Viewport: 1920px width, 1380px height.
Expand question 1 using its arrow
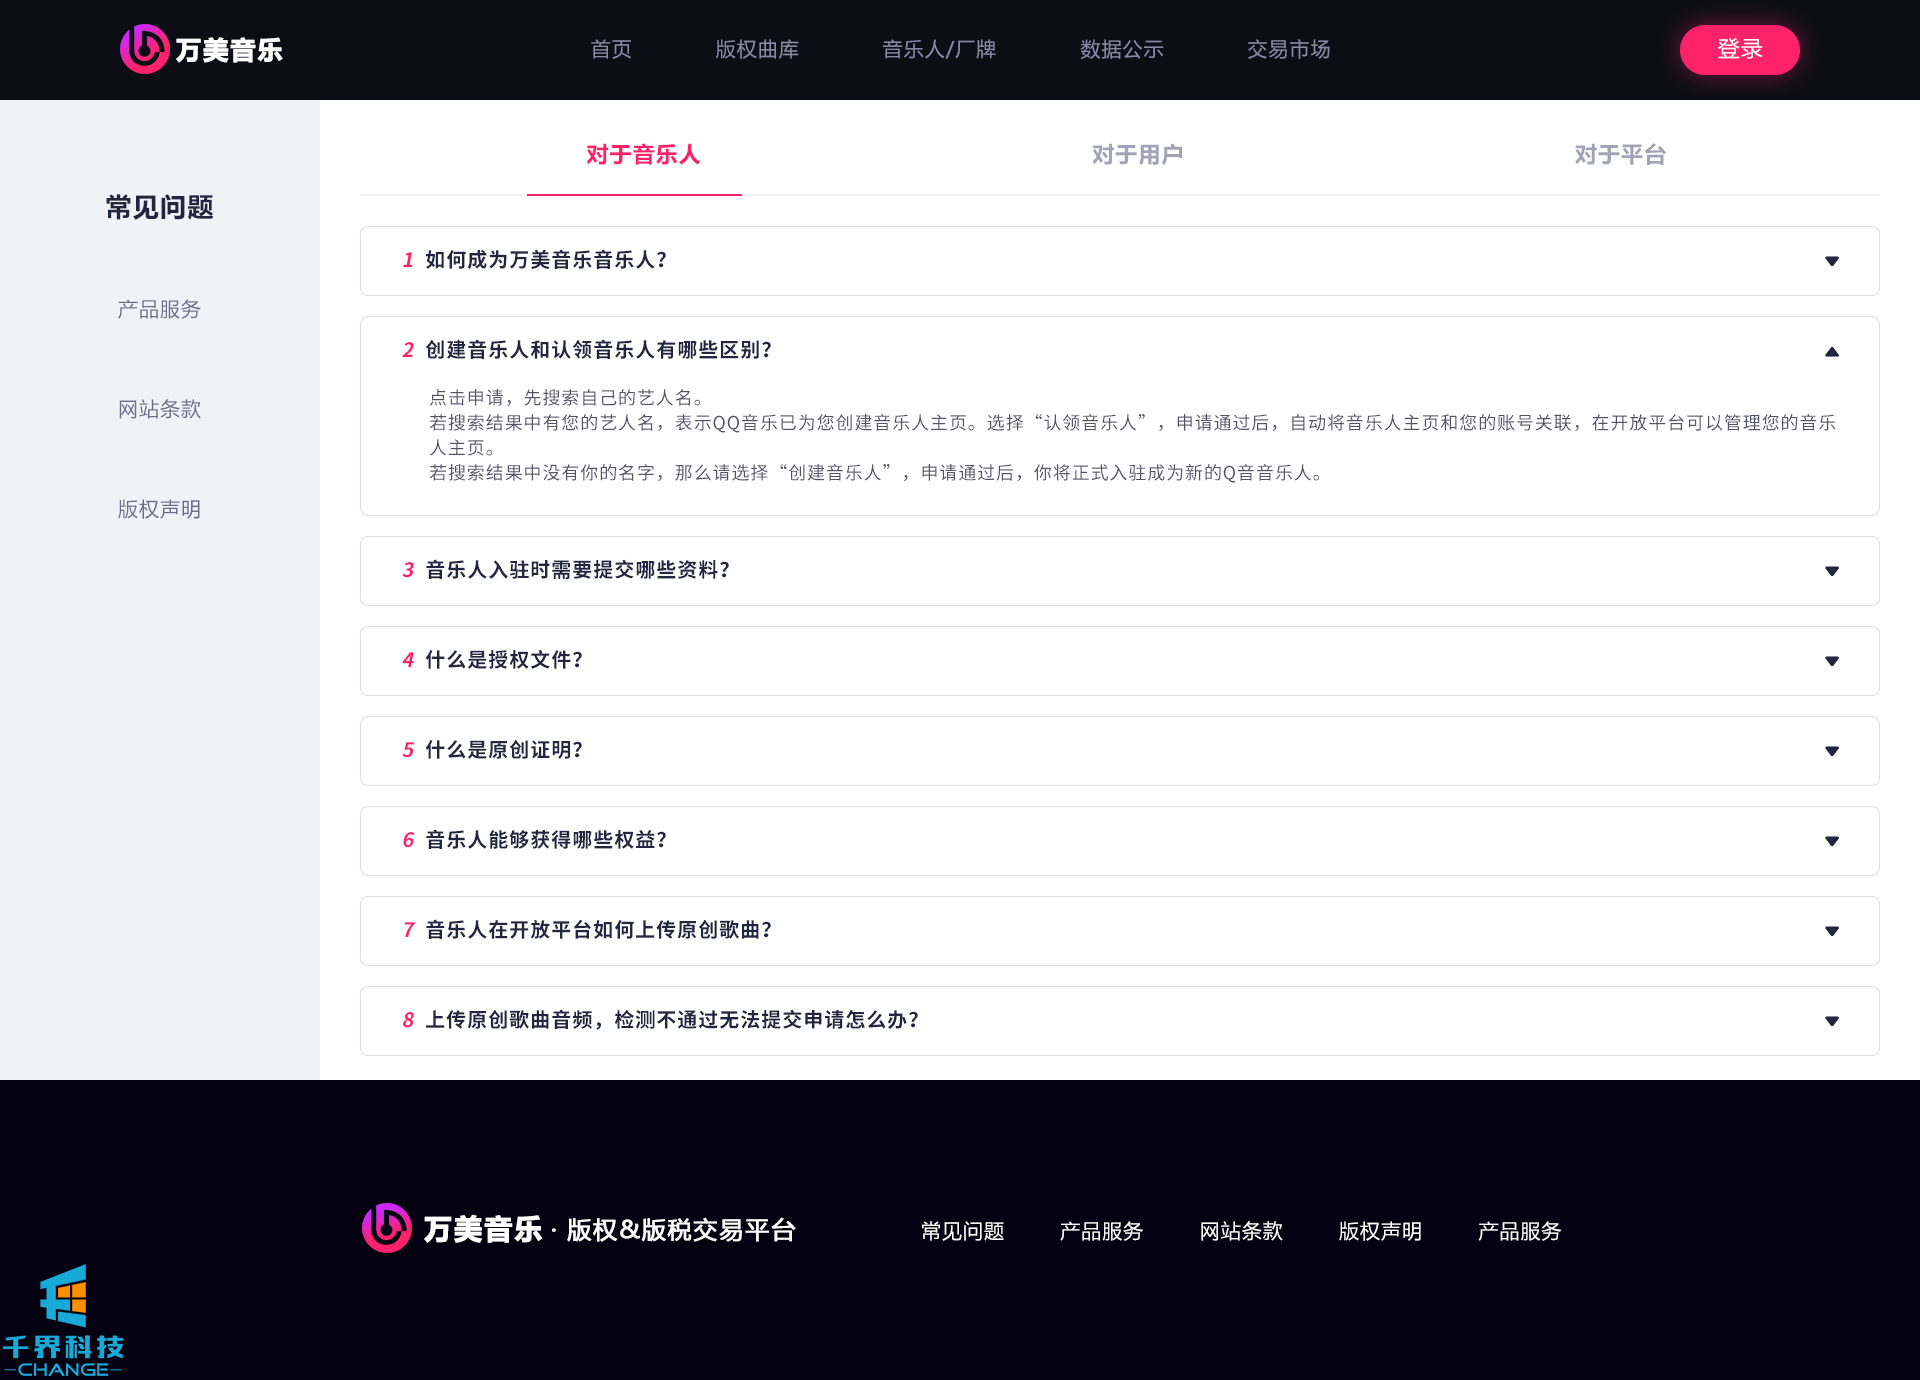coord(1831,261)
